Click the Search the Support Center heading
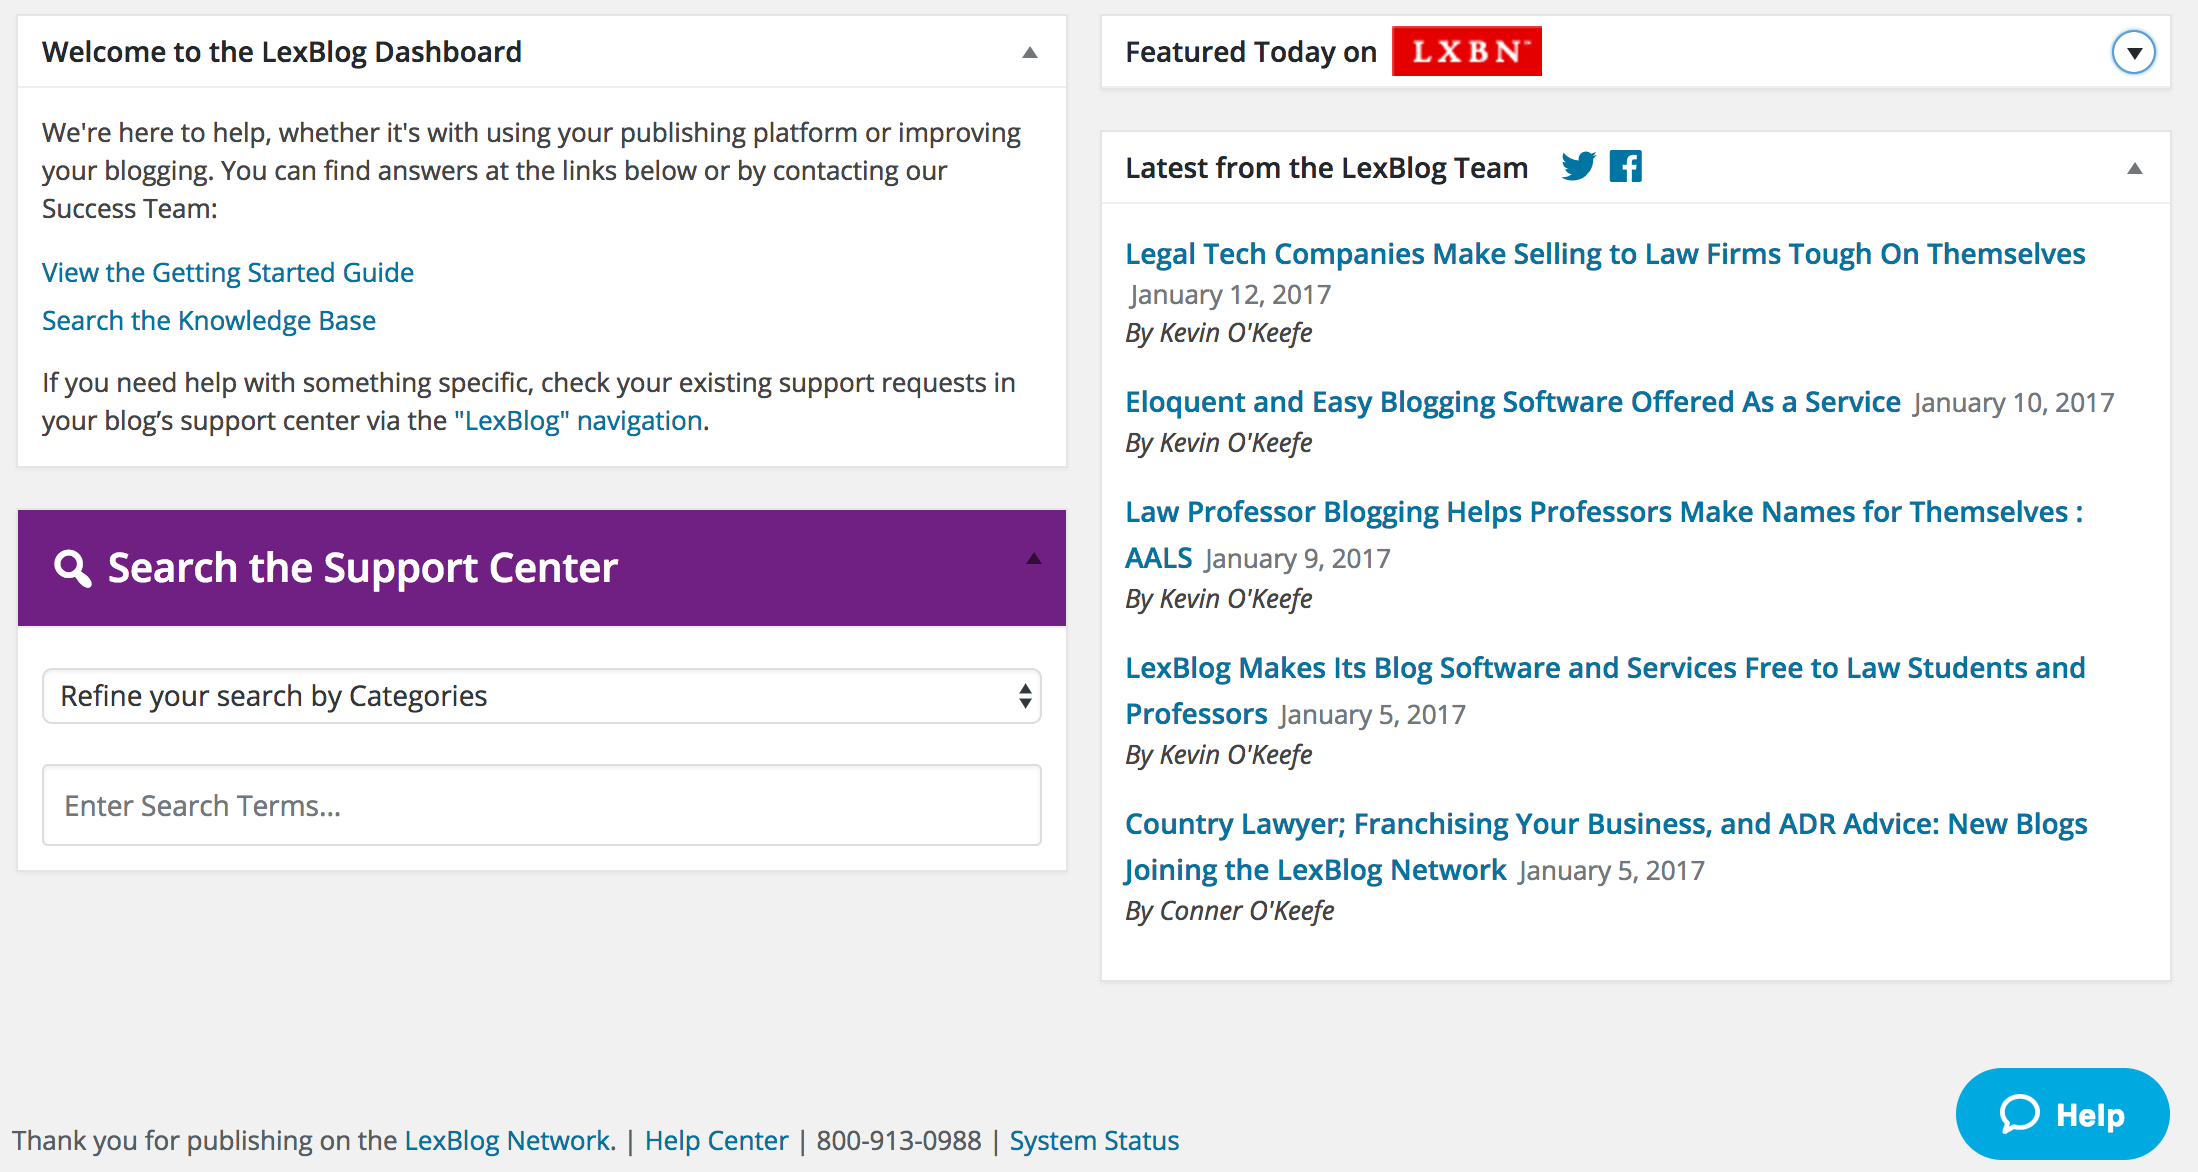This screenshot has height=1172, width=2198. [363, 568]
